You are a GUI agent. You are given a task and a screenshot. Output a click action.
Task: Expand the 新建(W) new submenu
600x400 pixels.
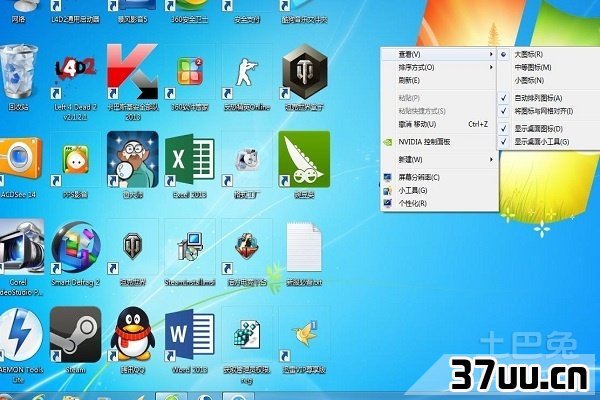coord(439,159)
